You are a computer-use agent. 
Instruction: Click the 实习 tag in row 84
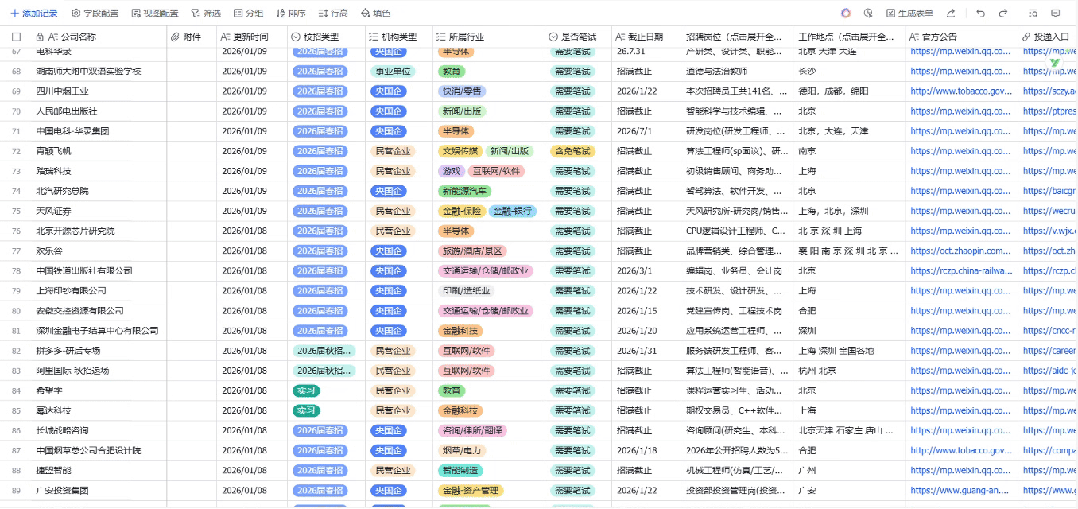(306, 391)
